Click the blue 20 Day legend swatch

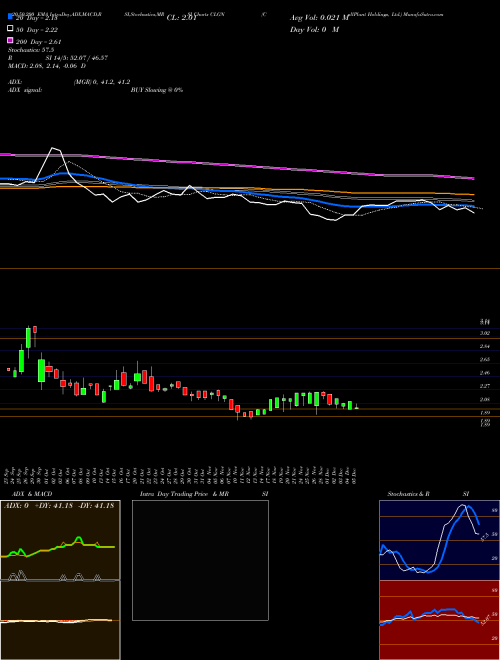coord(10,17)
